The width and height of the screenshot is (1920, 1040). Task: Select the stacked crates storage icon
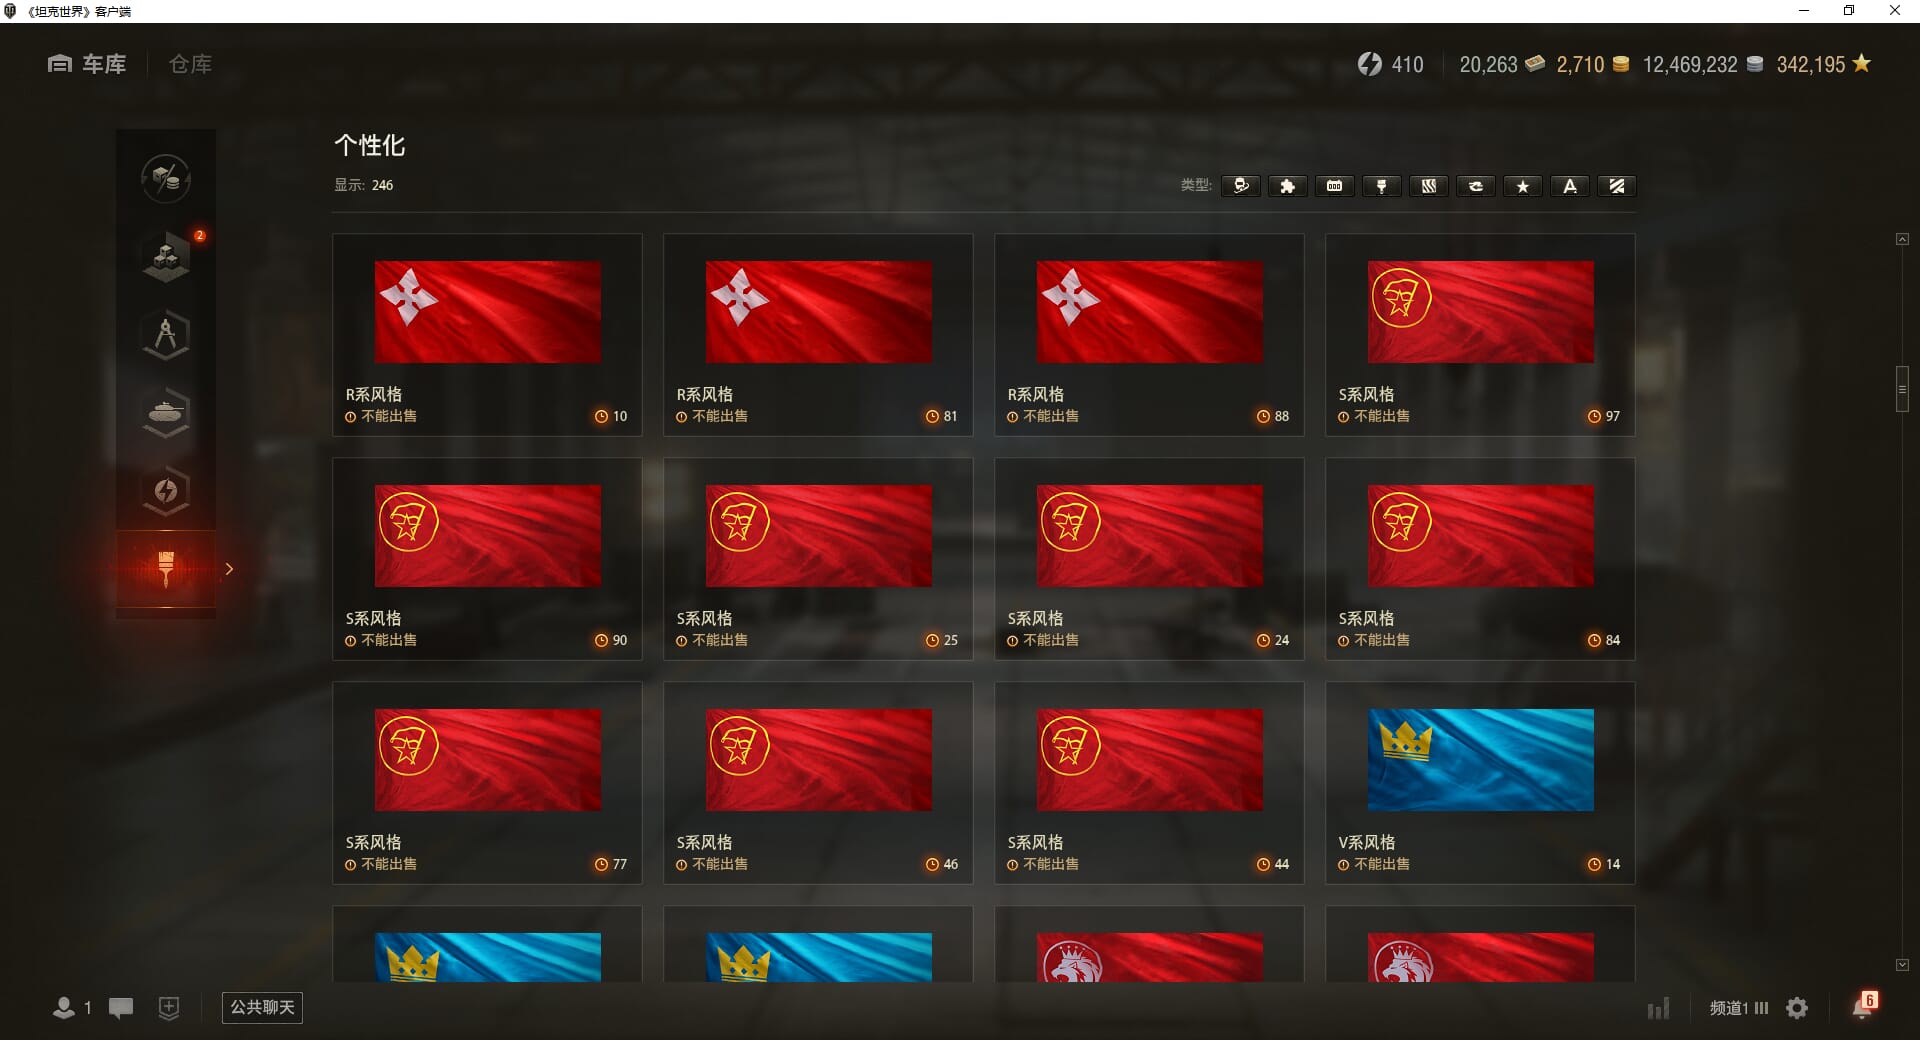(x=166, y=257)
